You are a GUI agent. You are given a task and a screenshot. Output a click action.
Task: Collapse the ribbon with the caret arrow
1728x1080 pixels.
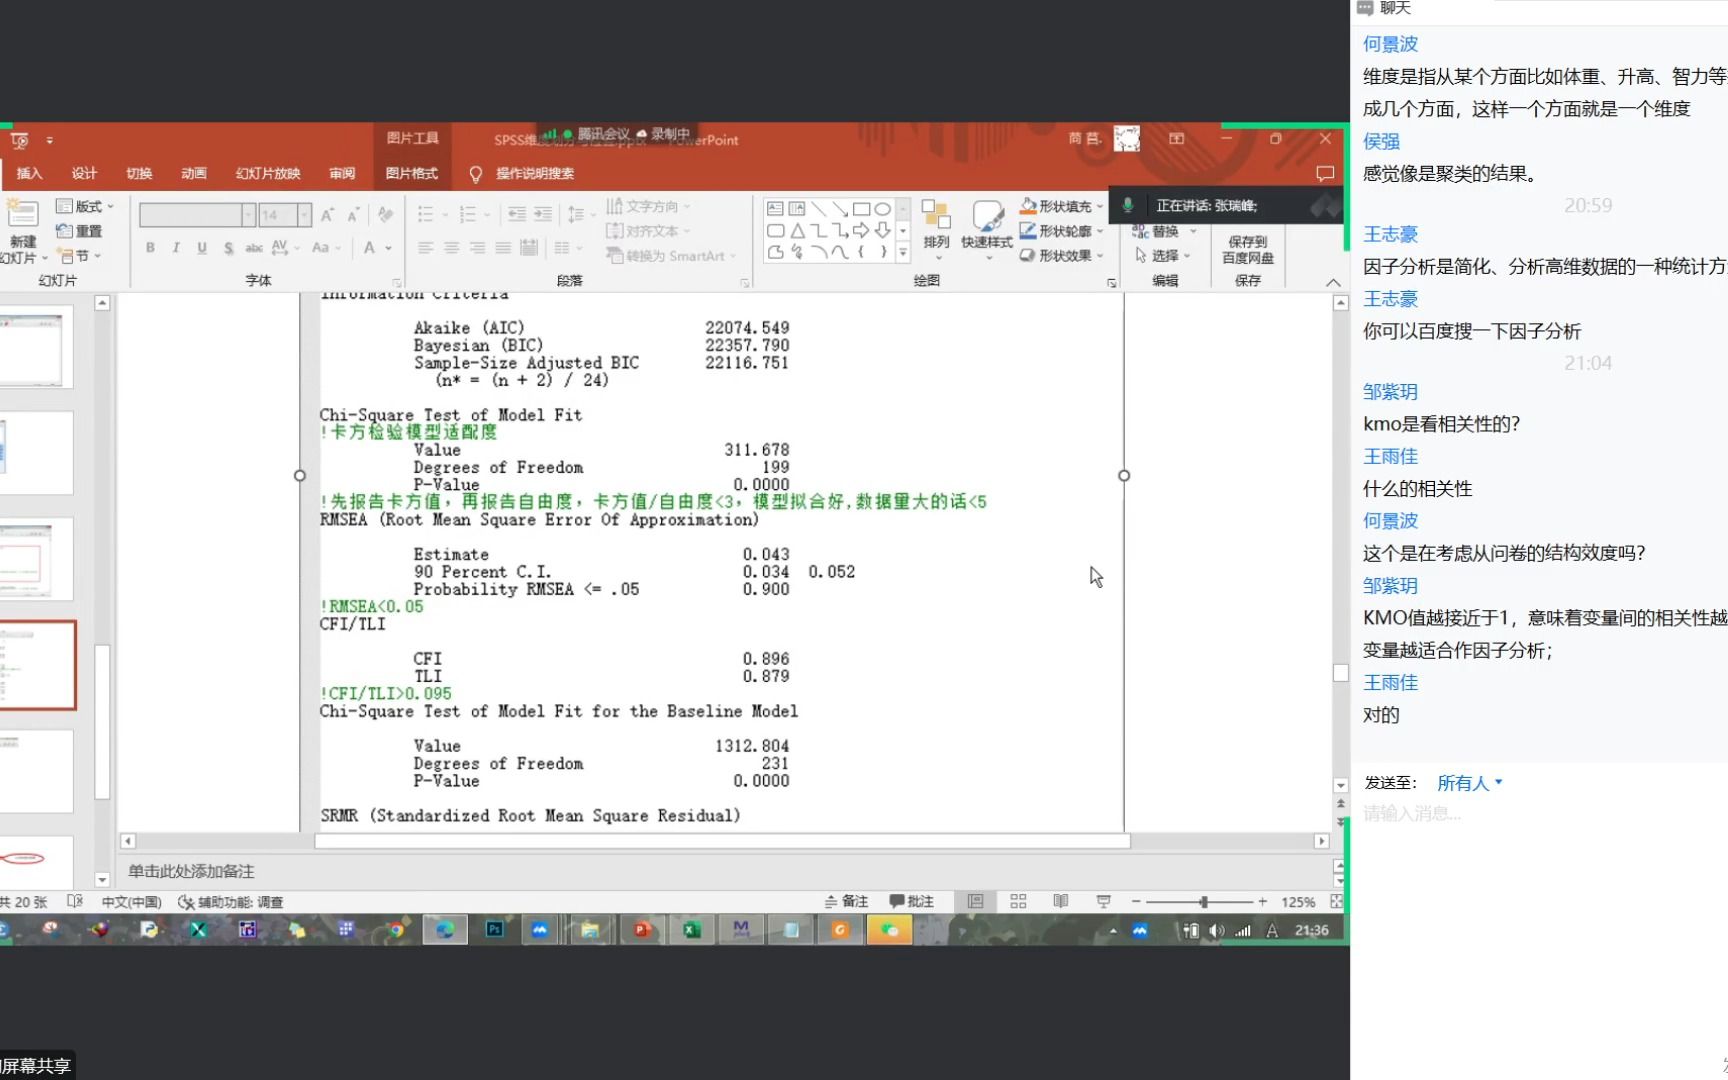[1333, 283]
